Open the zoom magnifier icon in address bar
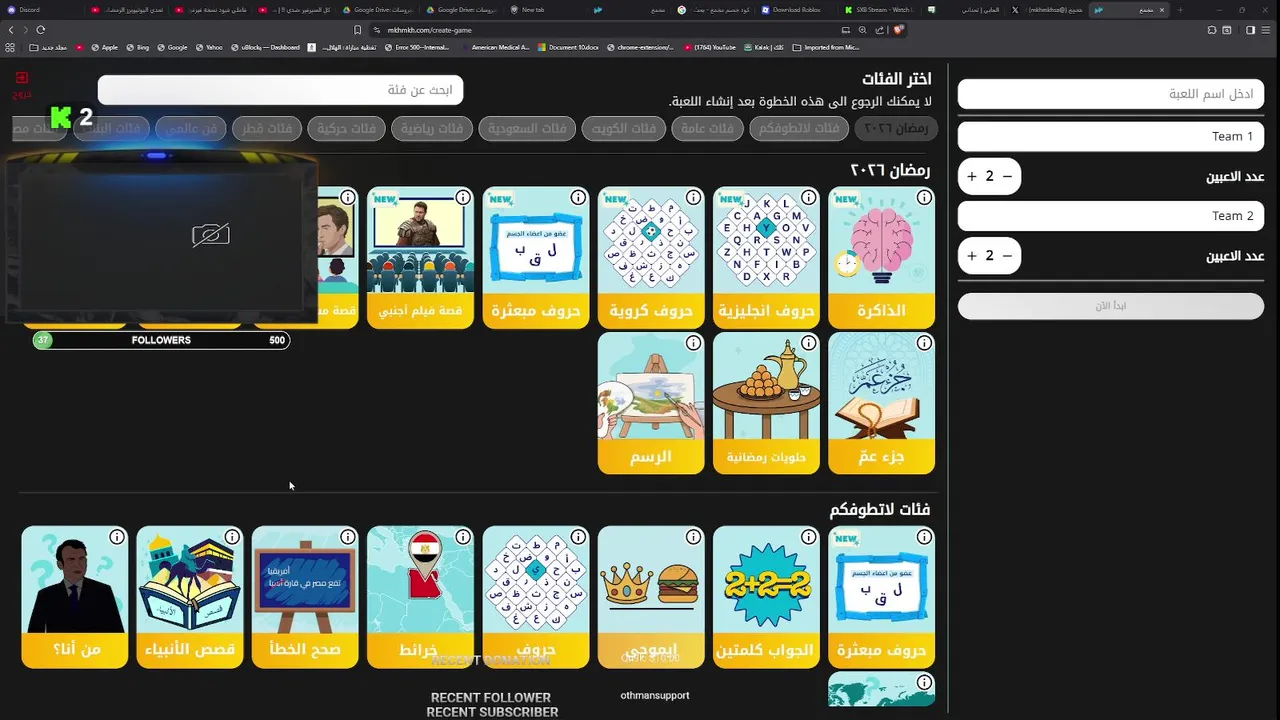Screen dimensions: 1280x720 coord(862,30)
